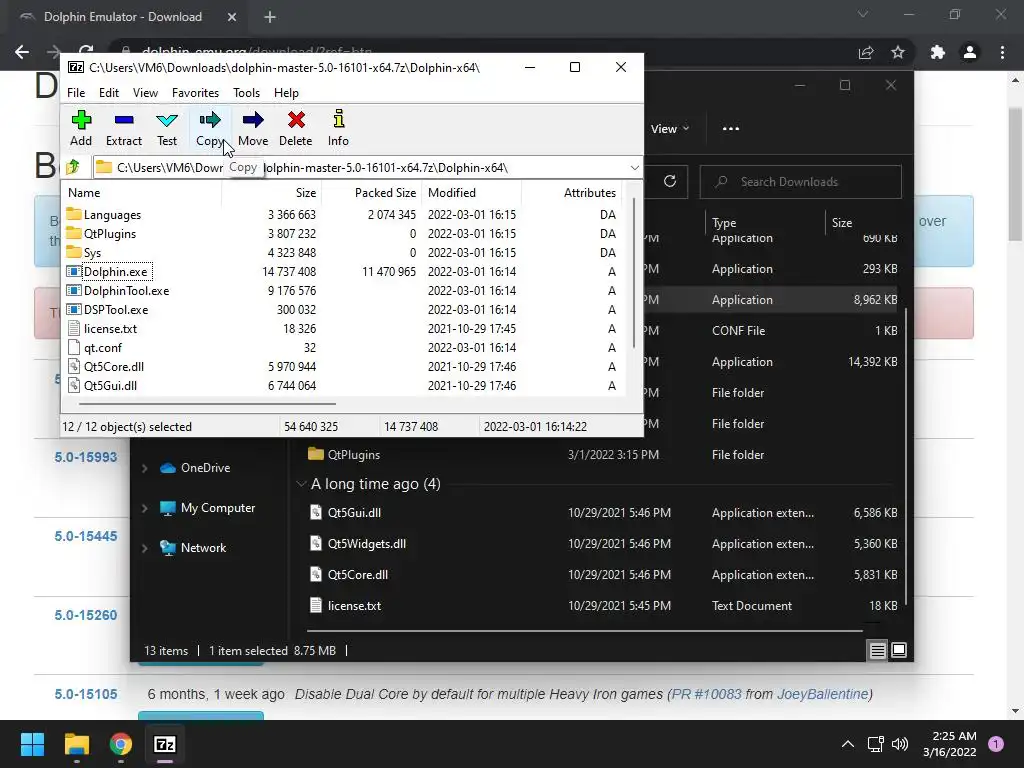
Task: Open the See more (three dots) Explorer menu
Action: point(731,129)
